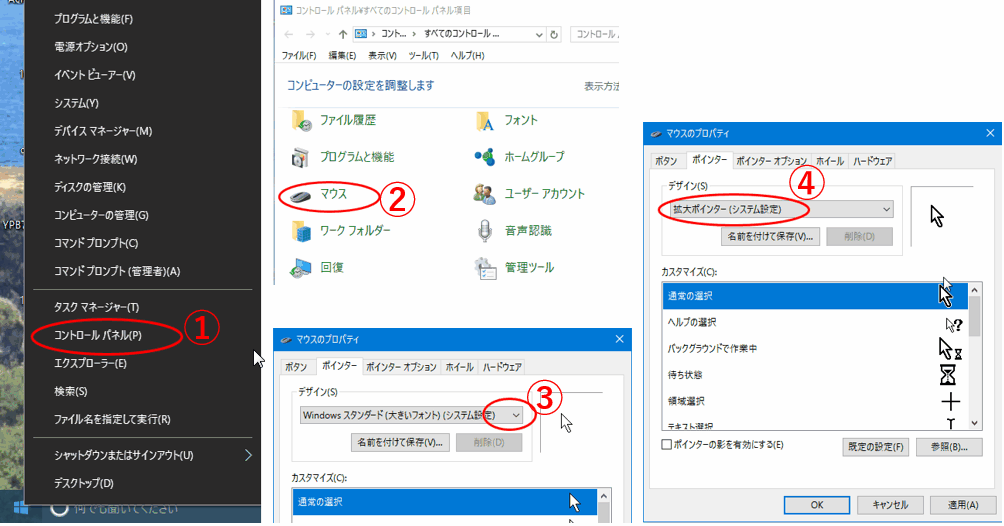Image resolution: width=1004 pixels, height=526 pixels.
Task: Switch to ボタン tab in right mouse dialog
Action: pos(666,161)
